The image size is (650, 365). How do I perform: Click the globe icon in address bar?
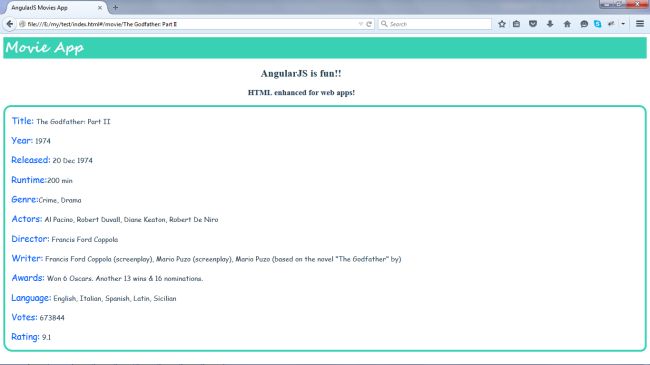point(22,24)
